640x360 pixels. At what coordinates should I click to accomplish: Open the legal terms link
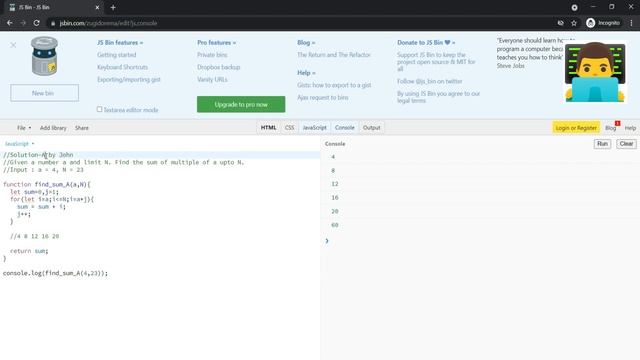pos(411,100)
